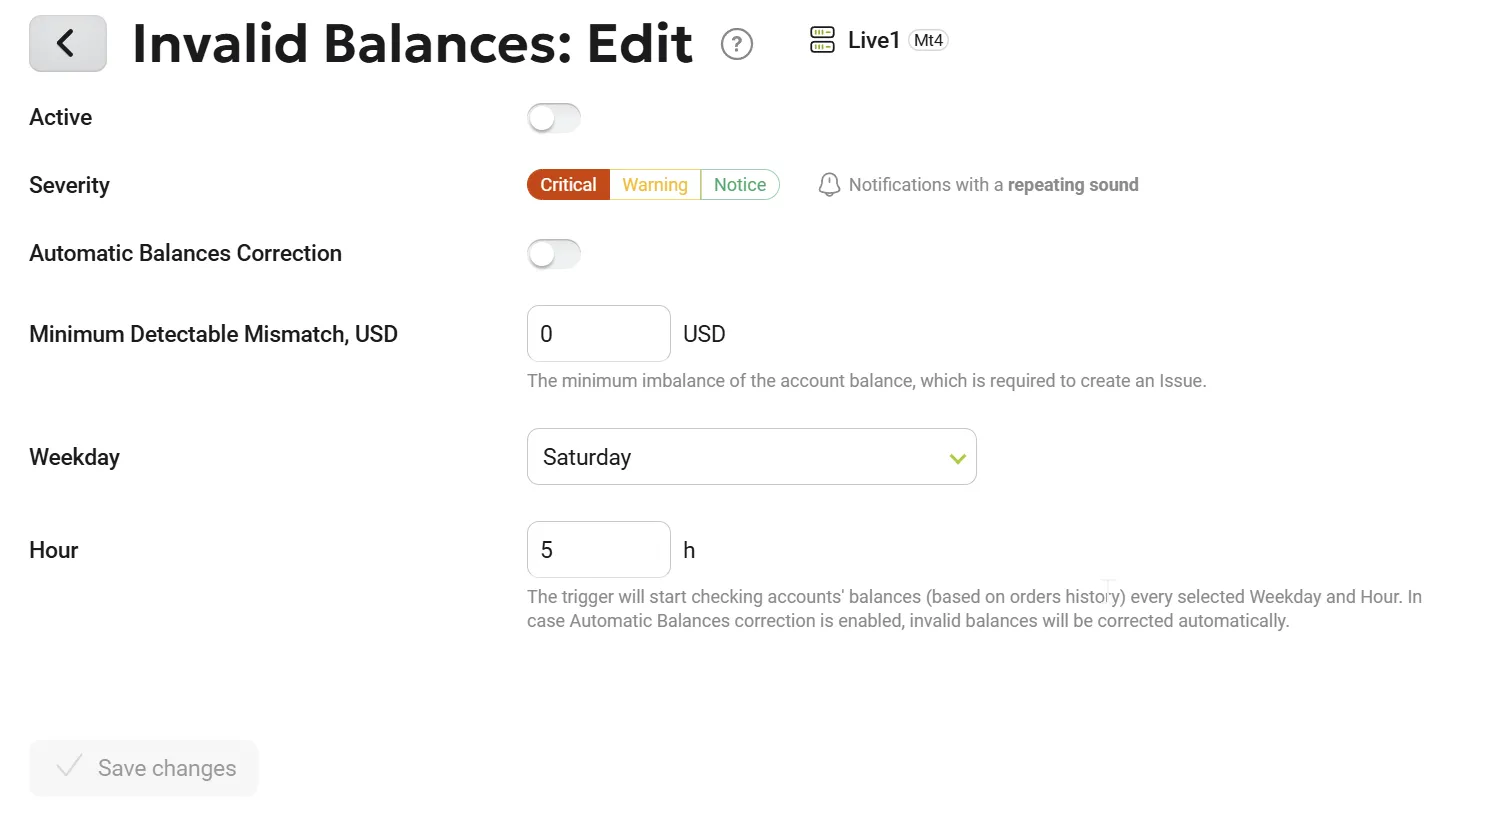The width and height of the screenshot is (1489, 823).
Task: Click the Severity label
Action: (69, 185)
